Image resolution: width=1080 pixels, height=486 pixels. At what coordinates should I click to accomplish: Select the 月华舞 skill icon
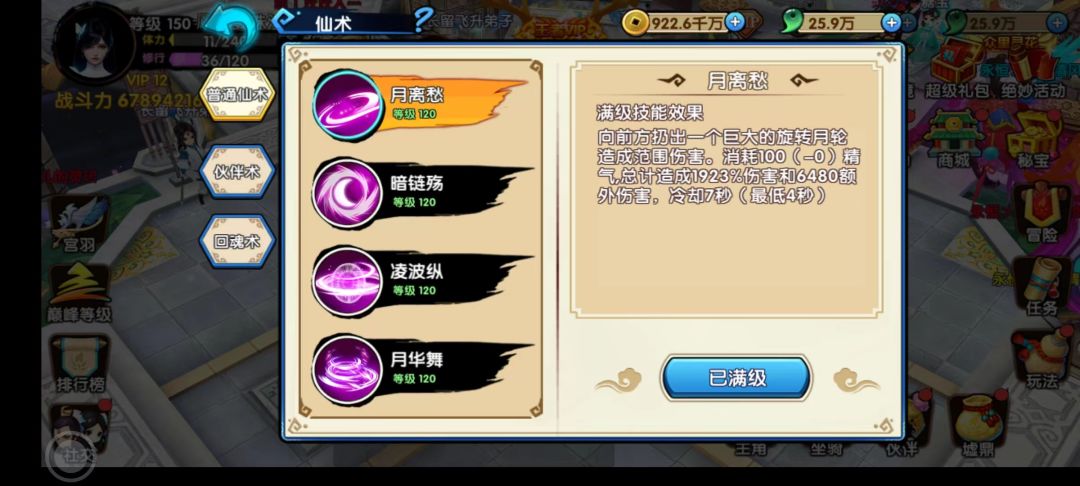pyautogui.click(x=347, y=370)
